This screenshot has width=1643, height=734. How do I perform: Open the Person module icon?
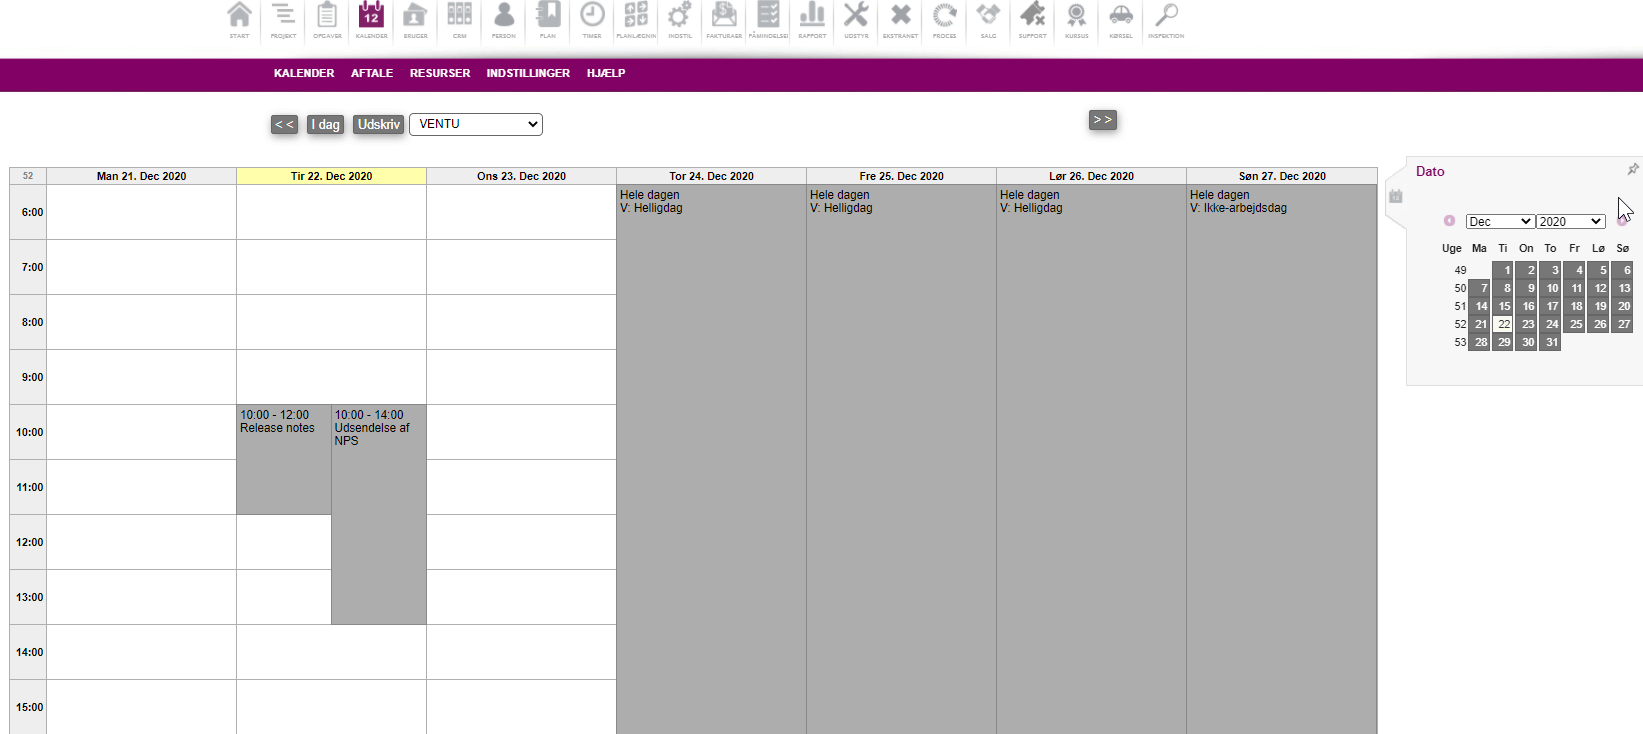pyautogui.click(x=504, y=19)
